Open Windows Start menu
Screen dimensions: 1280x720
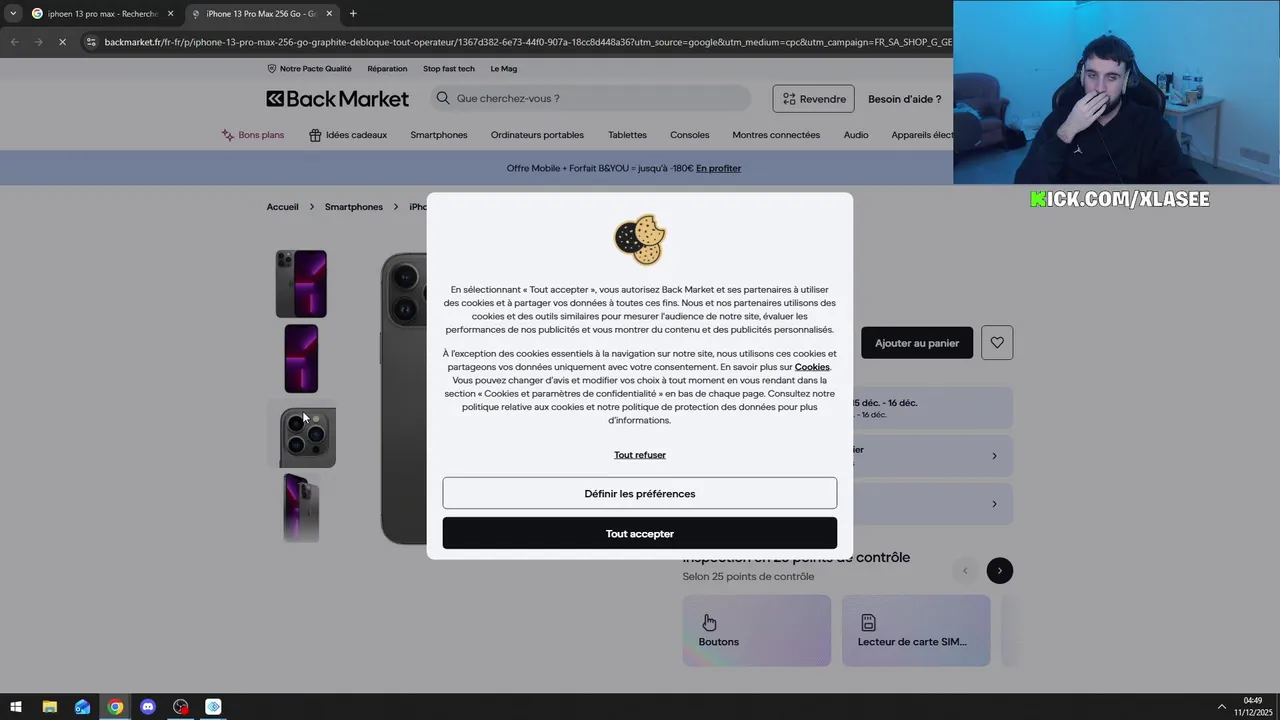point(16,707)
